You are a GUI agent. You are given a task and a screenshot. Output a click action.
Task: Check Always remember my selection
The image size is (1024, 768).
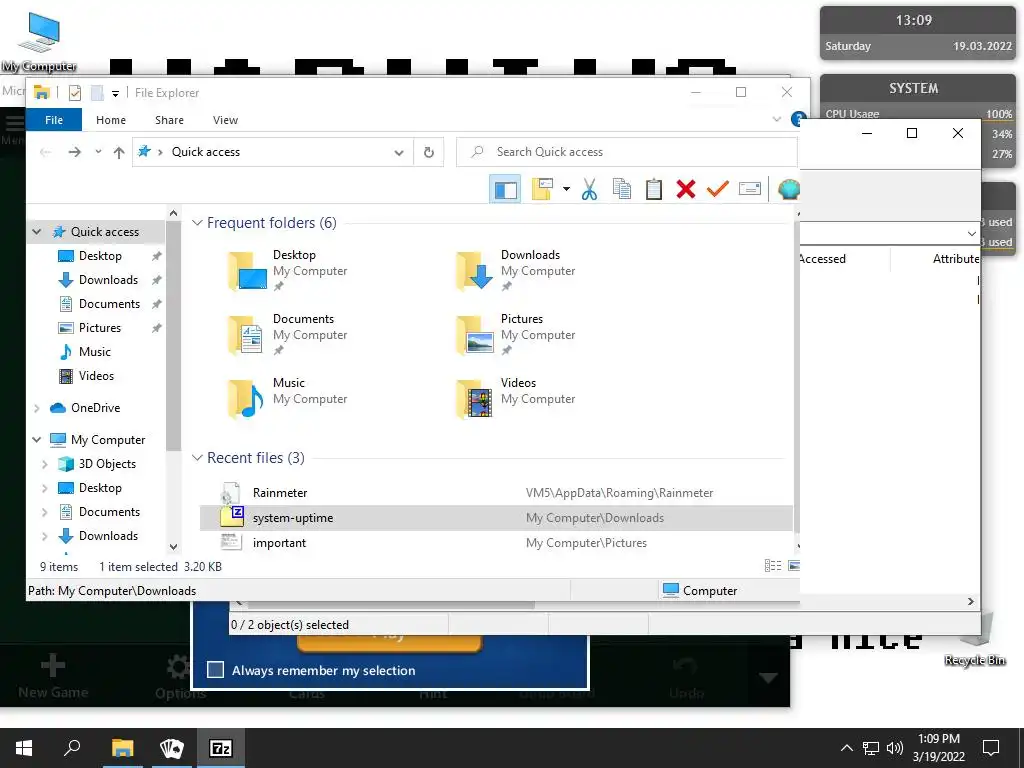216,670
